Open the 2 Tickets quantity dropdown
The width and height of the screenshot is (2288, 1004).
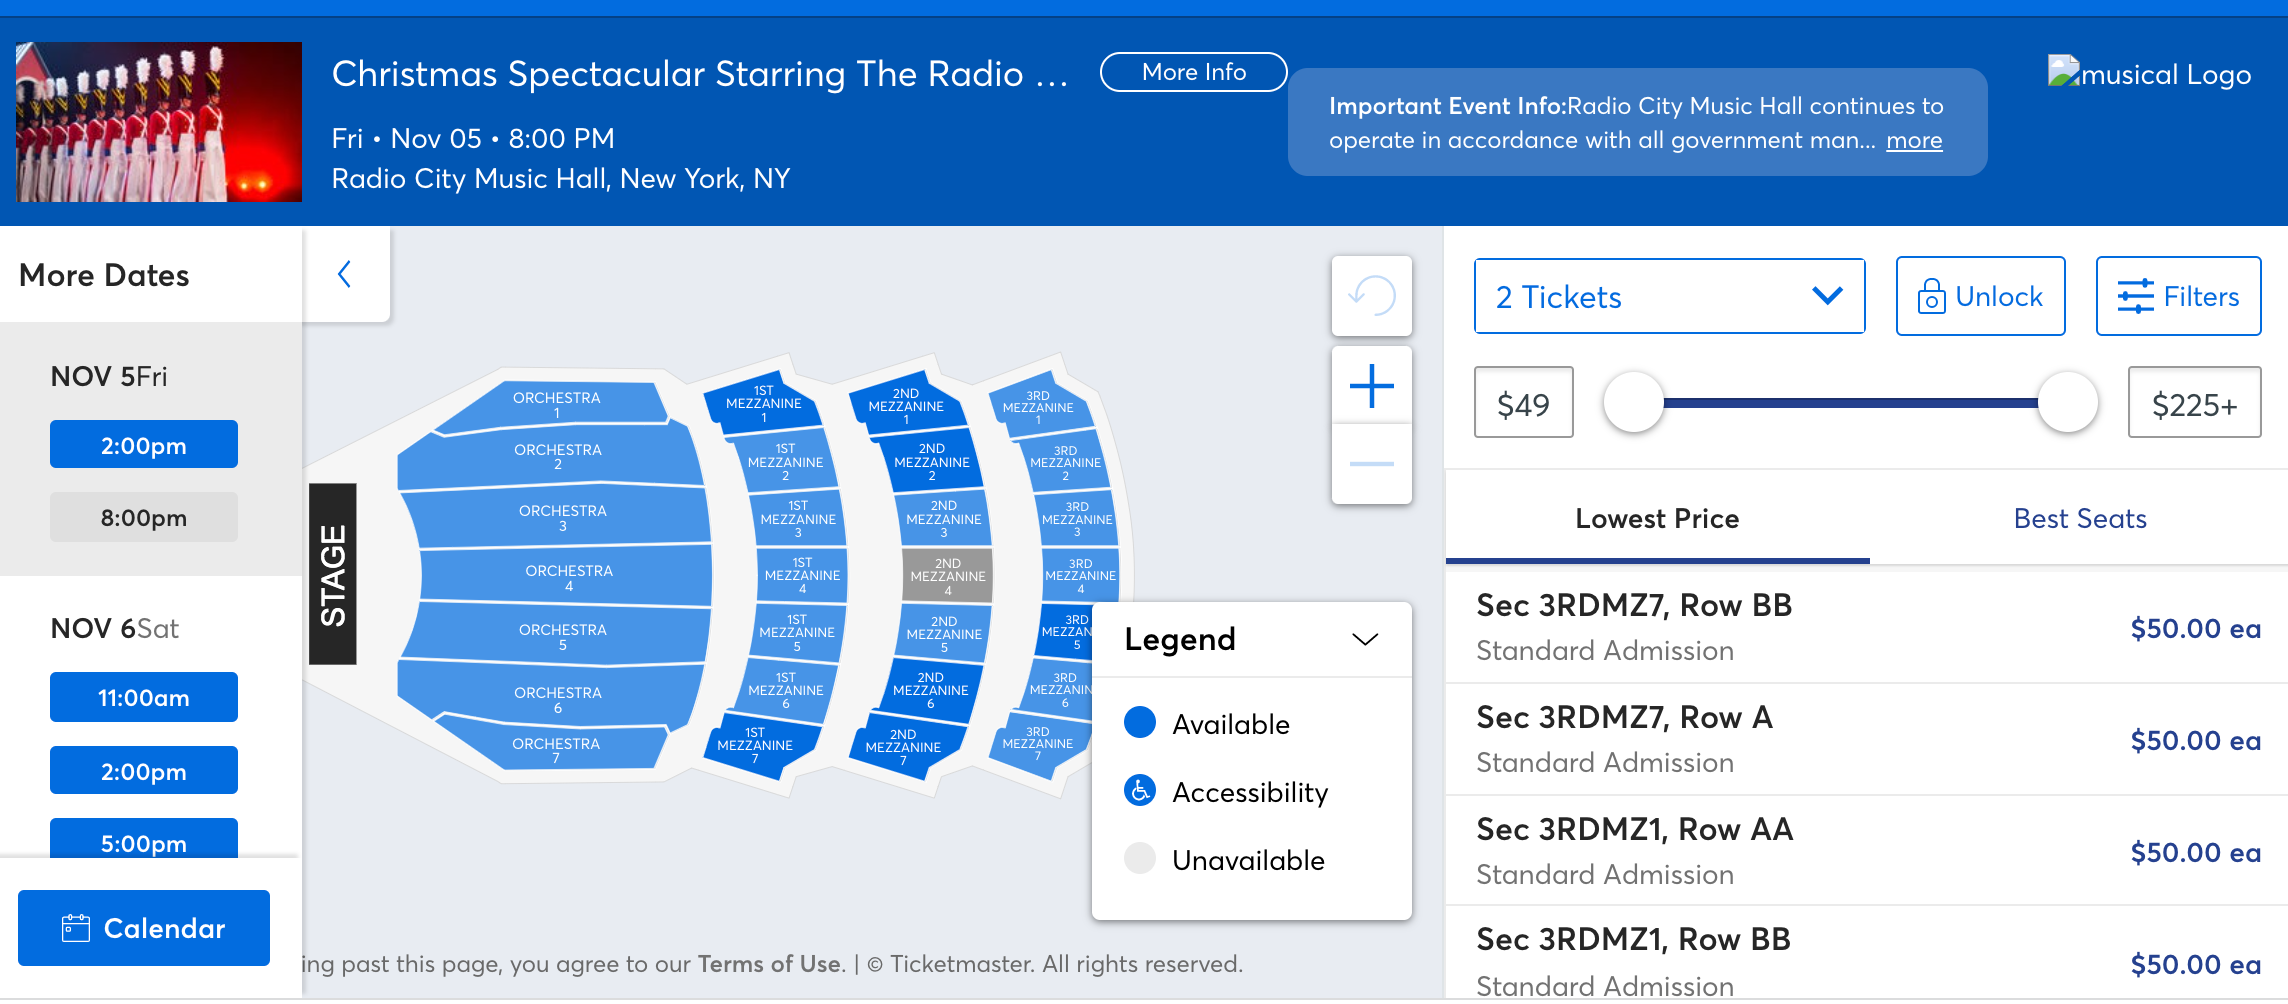(1669, 296)
